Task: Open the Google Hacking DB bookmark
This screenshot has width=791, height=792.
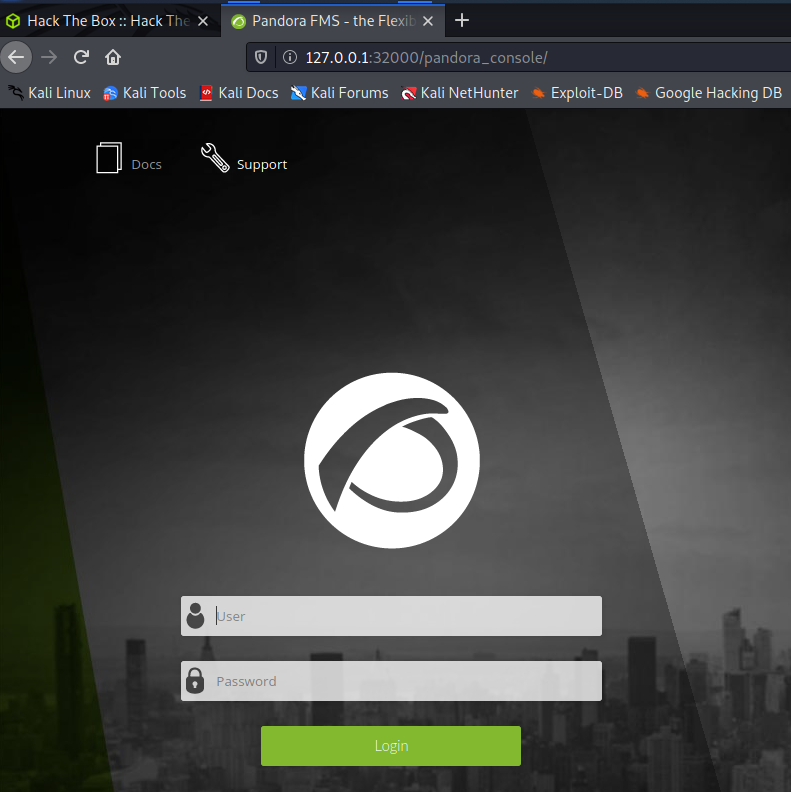Action: (709, 93)
